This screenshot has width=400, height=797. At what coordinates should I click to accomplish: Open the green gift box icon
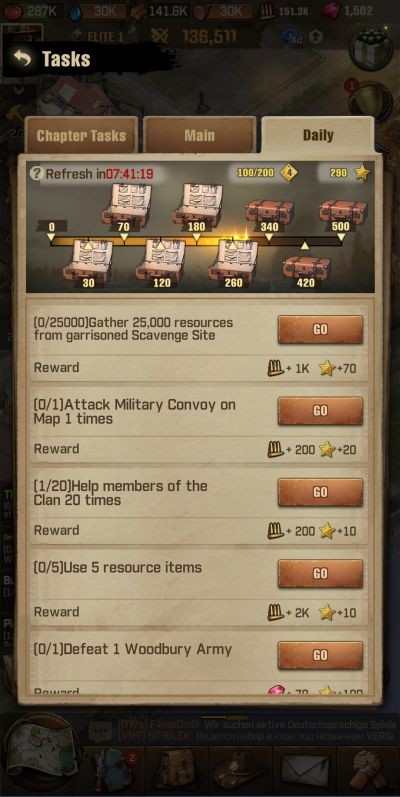point(372,50)
